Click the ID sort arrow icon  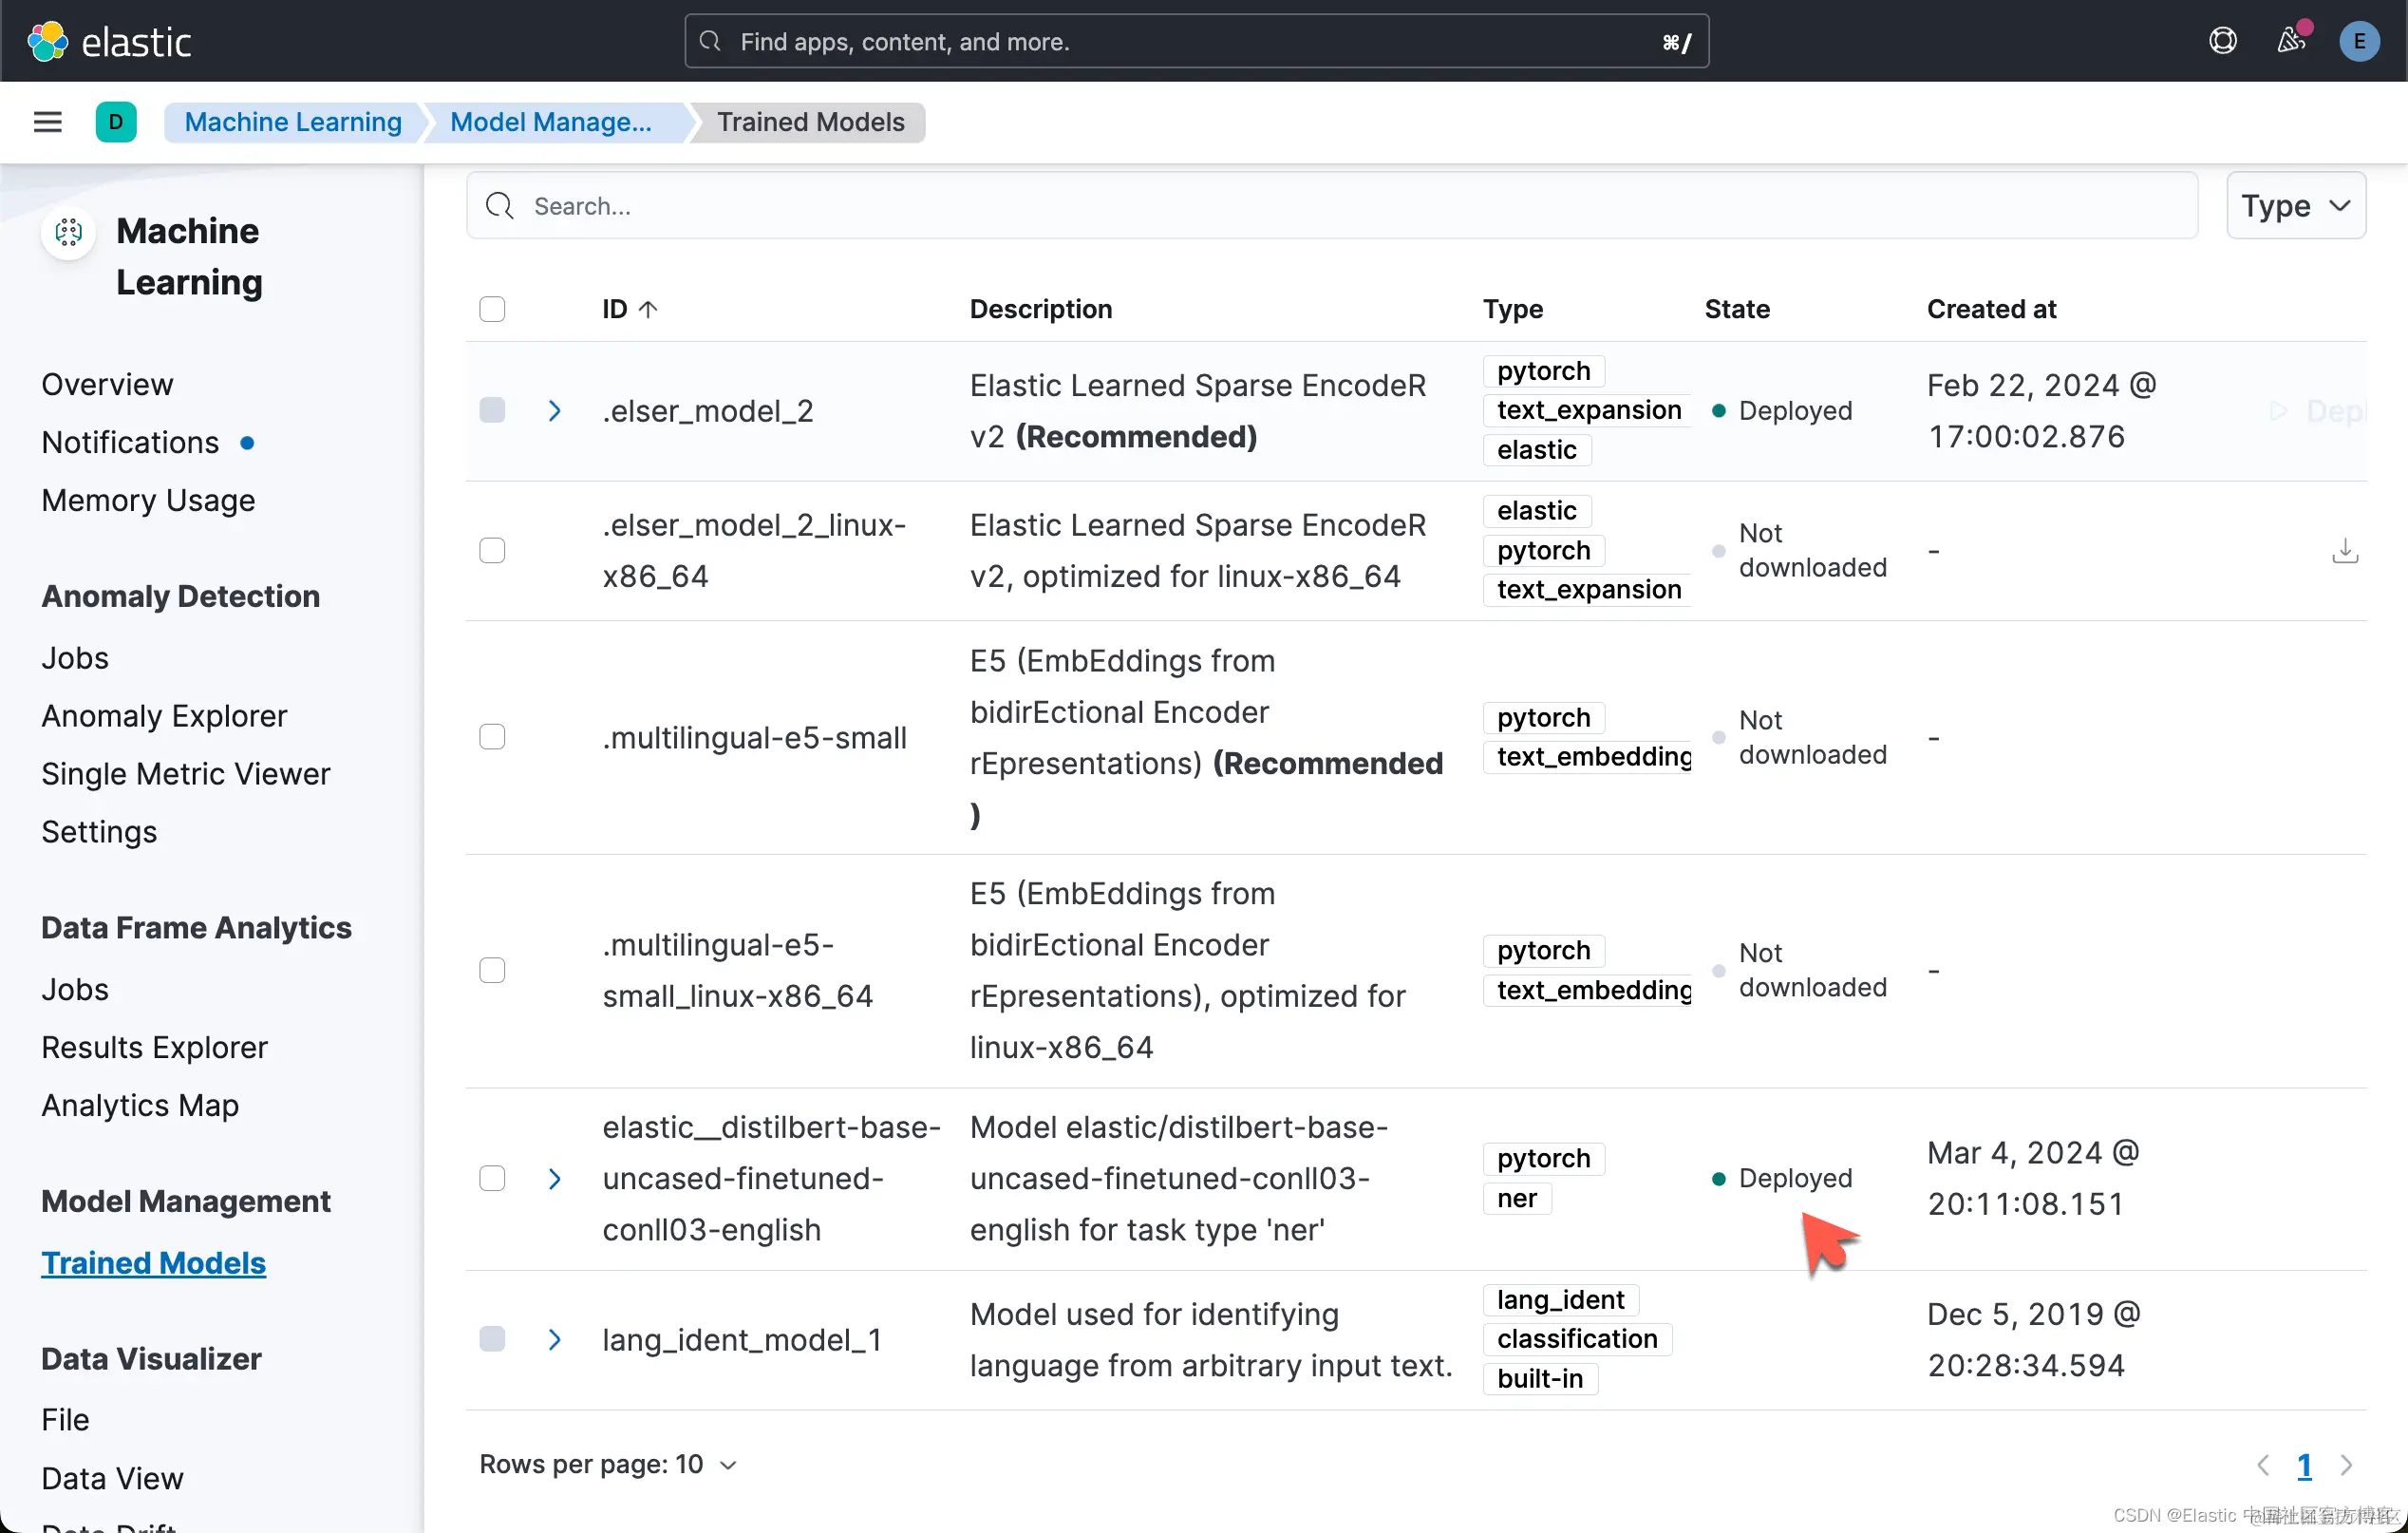click(648, 309)
